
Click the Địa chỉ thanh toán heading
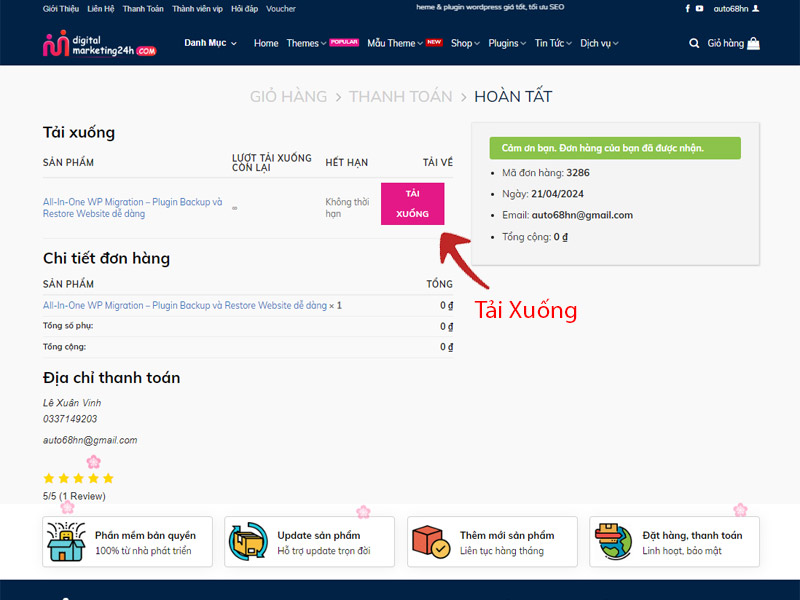111,378
